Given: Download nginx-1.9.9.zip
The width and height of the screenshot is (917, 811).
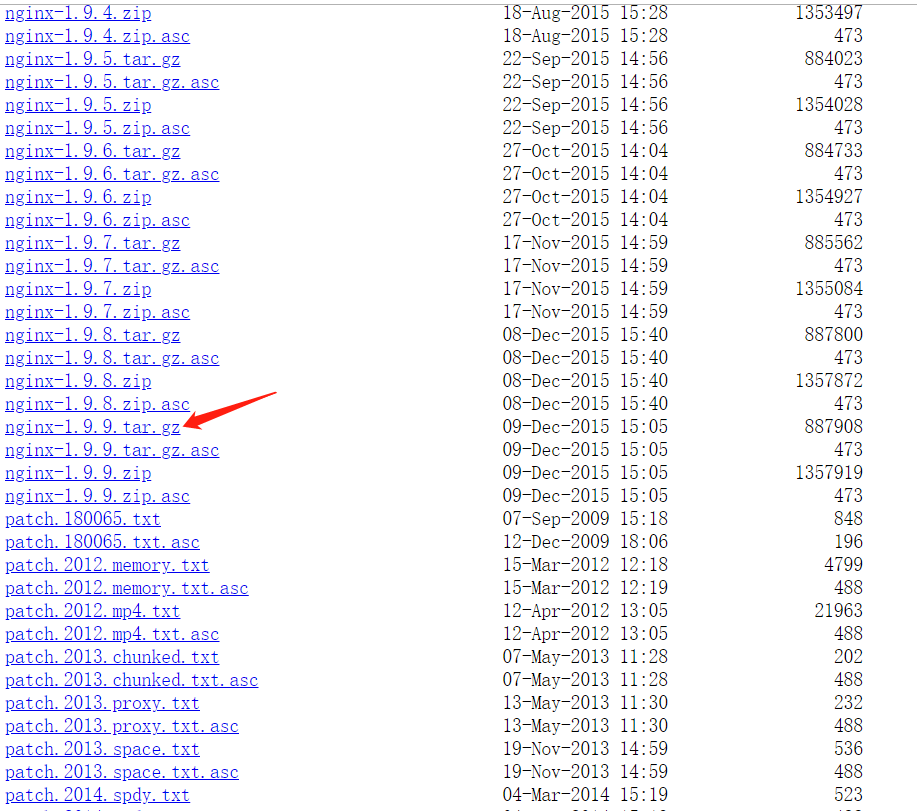Looking at the screenshot, I should tap(78, 473).
